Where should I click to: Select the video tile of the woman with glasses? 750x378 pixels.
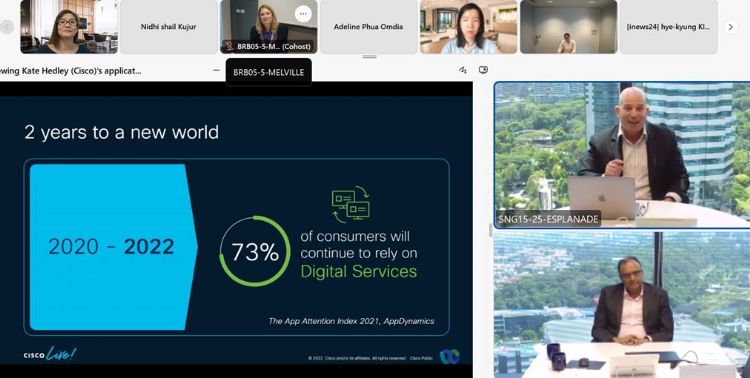coord(68,27)
